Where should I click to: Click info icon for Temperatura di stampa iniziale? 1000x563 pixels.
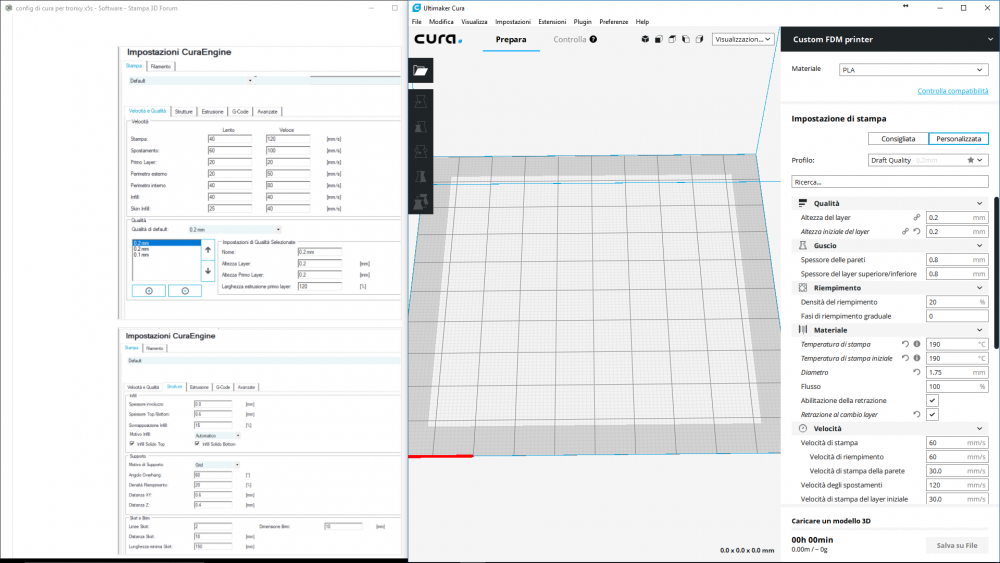pos(917,358)
